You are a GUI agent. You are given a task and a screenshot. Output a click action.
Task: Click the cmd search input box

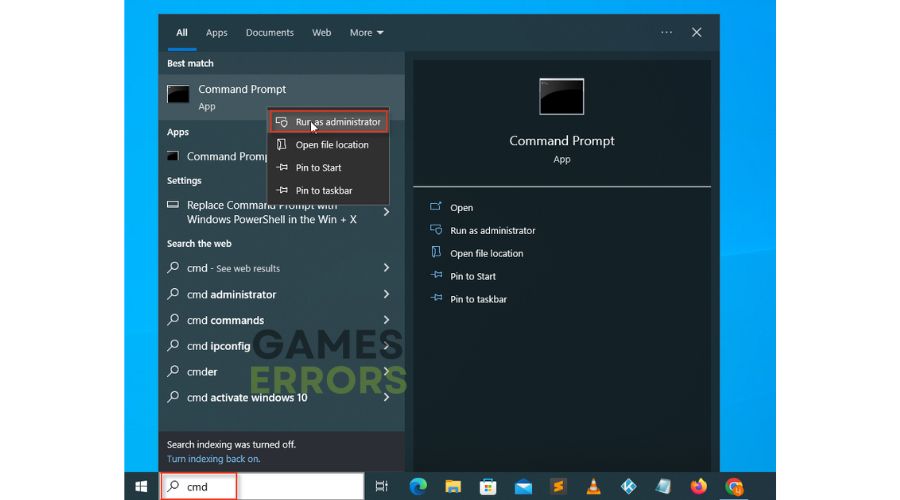[x=262, y=486]
